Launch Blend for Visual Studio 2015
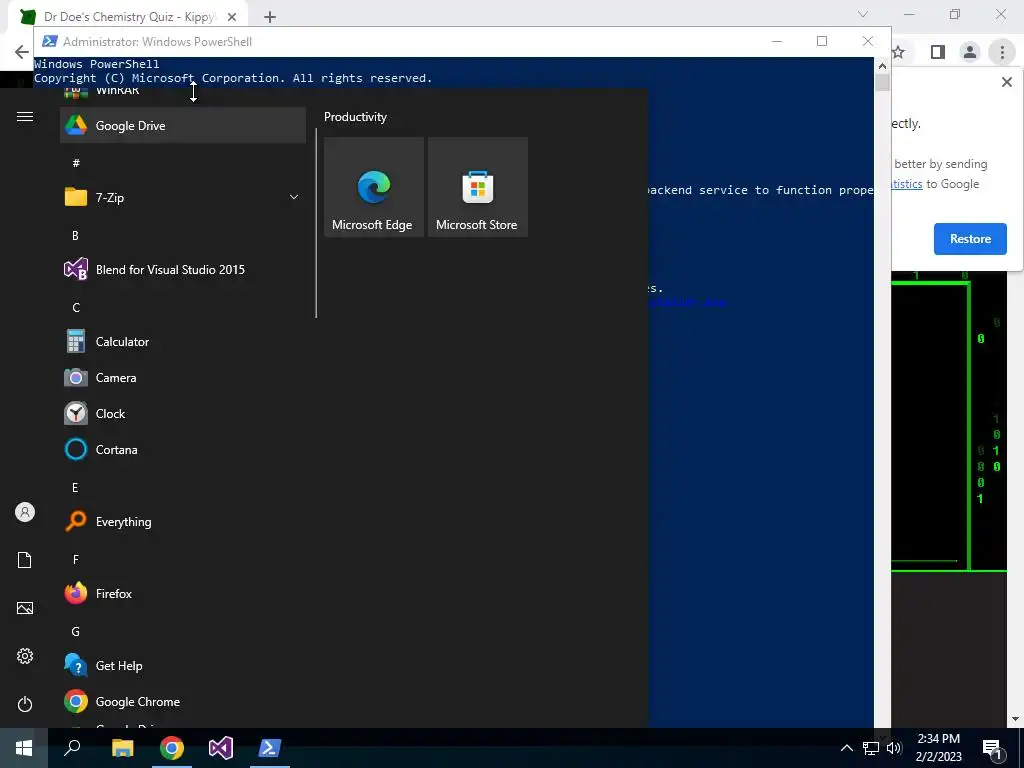Screen dimensions: 1024x768 [x=183, y=270]
